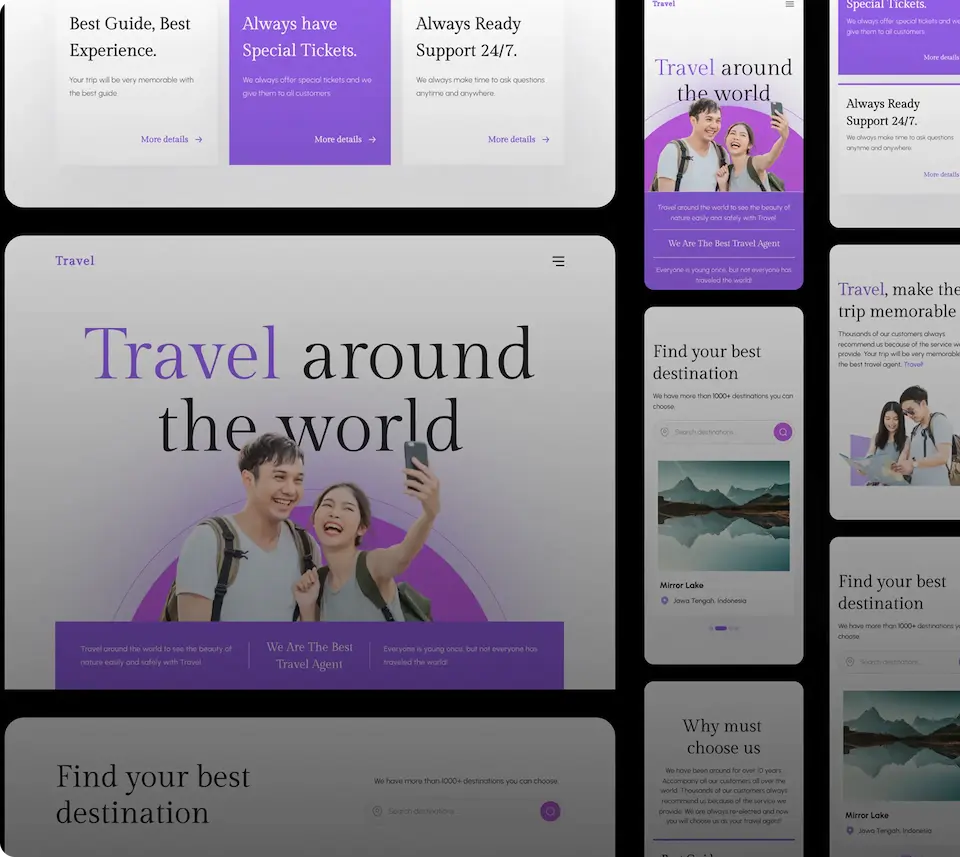Screen dimensions: 960x857
Task: Click 'Always Ready Support 24/7.' desktop card title
Action: (x=468, y=37)
